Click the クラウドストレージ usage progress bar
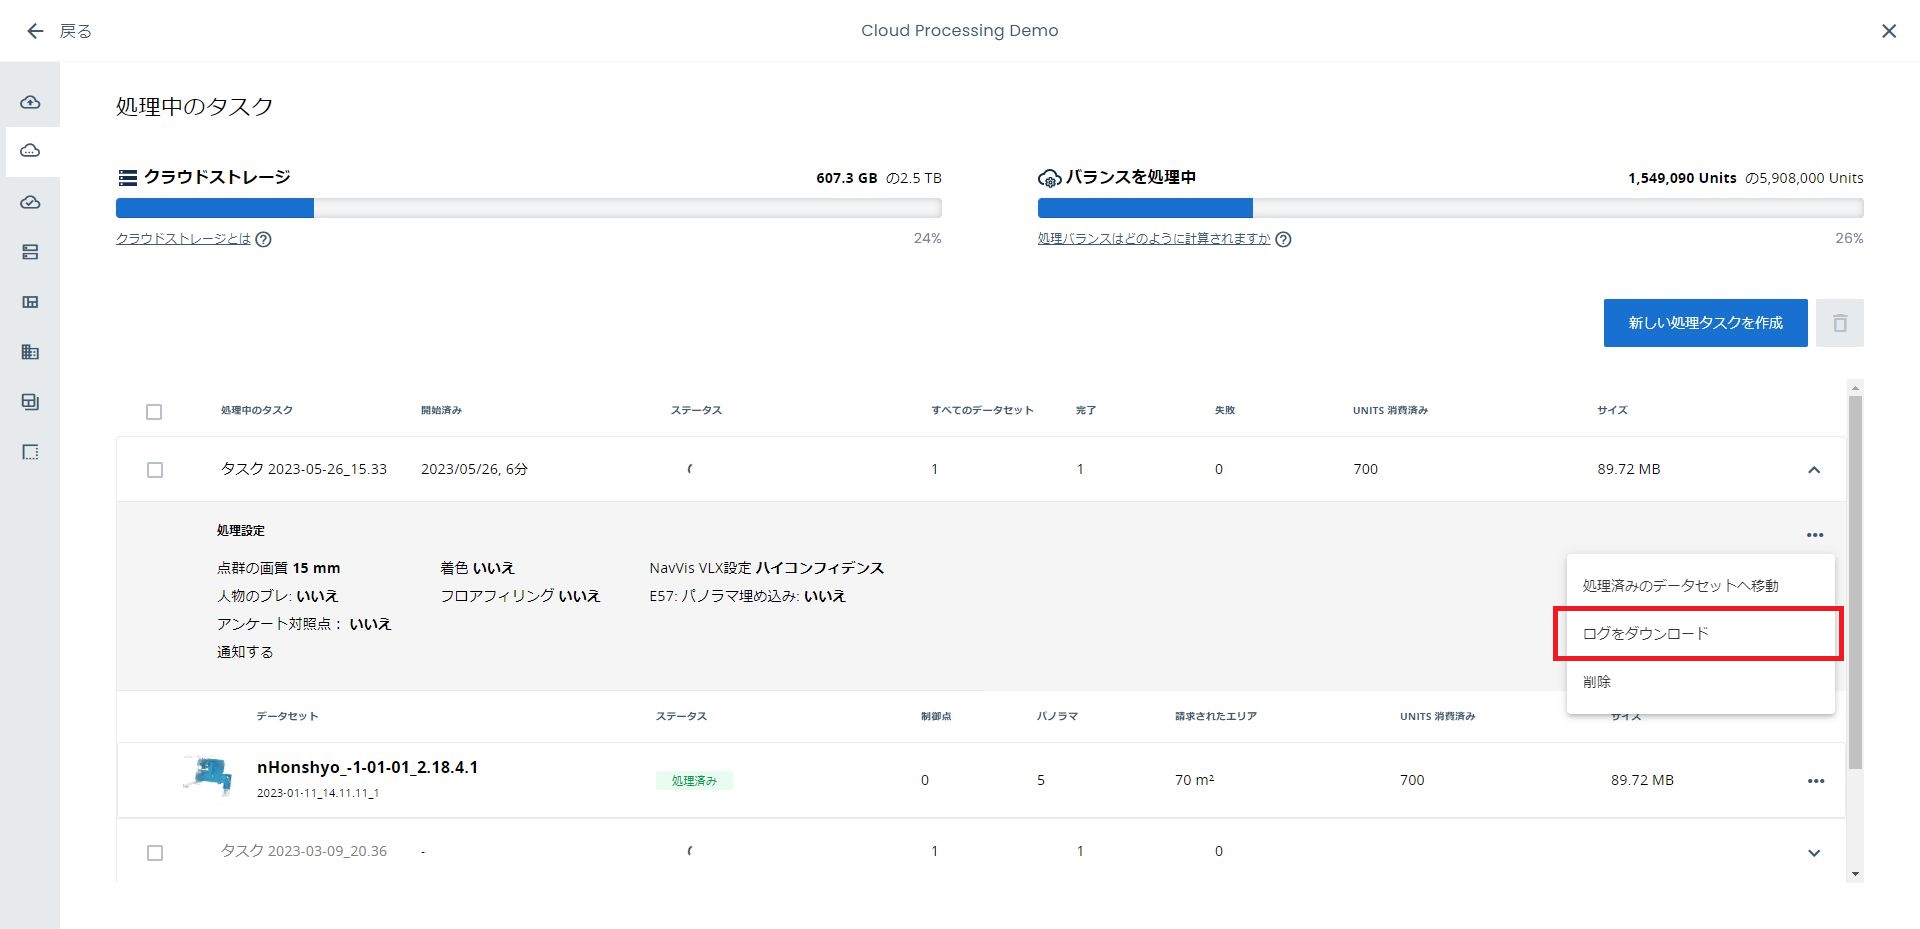Screen dimensions: 1920x929 pos(528,208)
